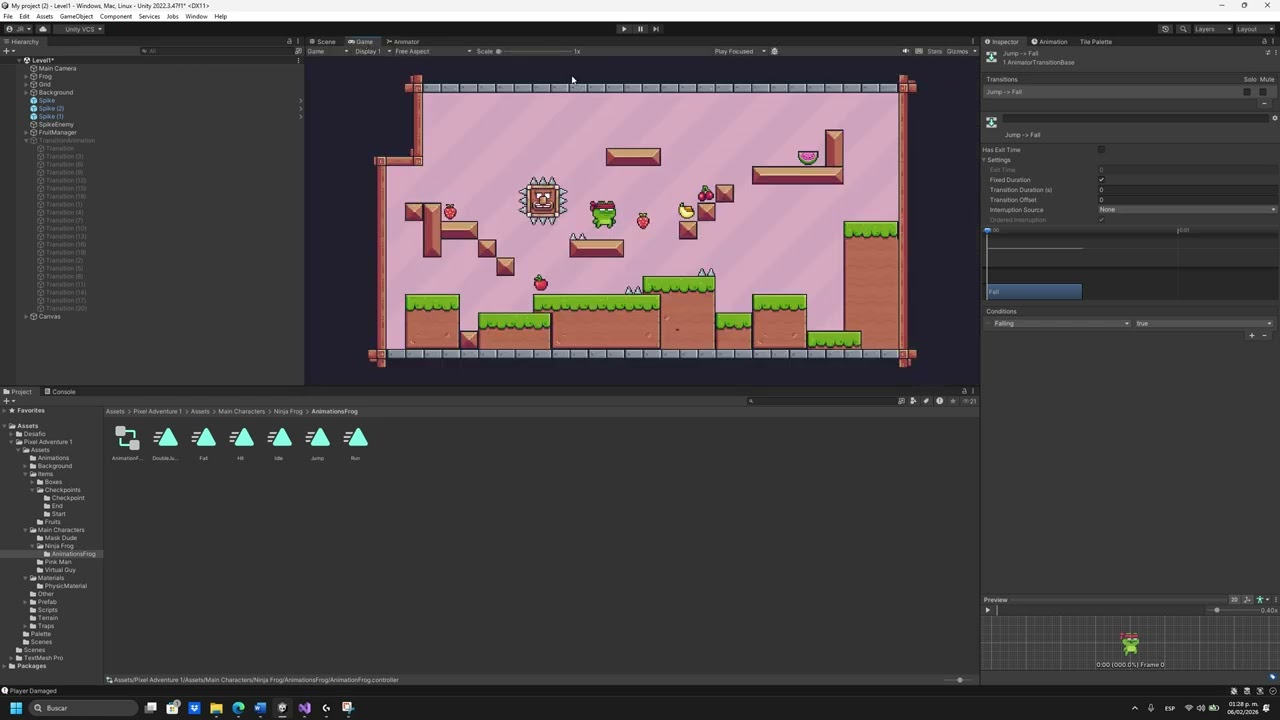
Task: Switch to the Animation tab
Action: [x=1049, y=41]
